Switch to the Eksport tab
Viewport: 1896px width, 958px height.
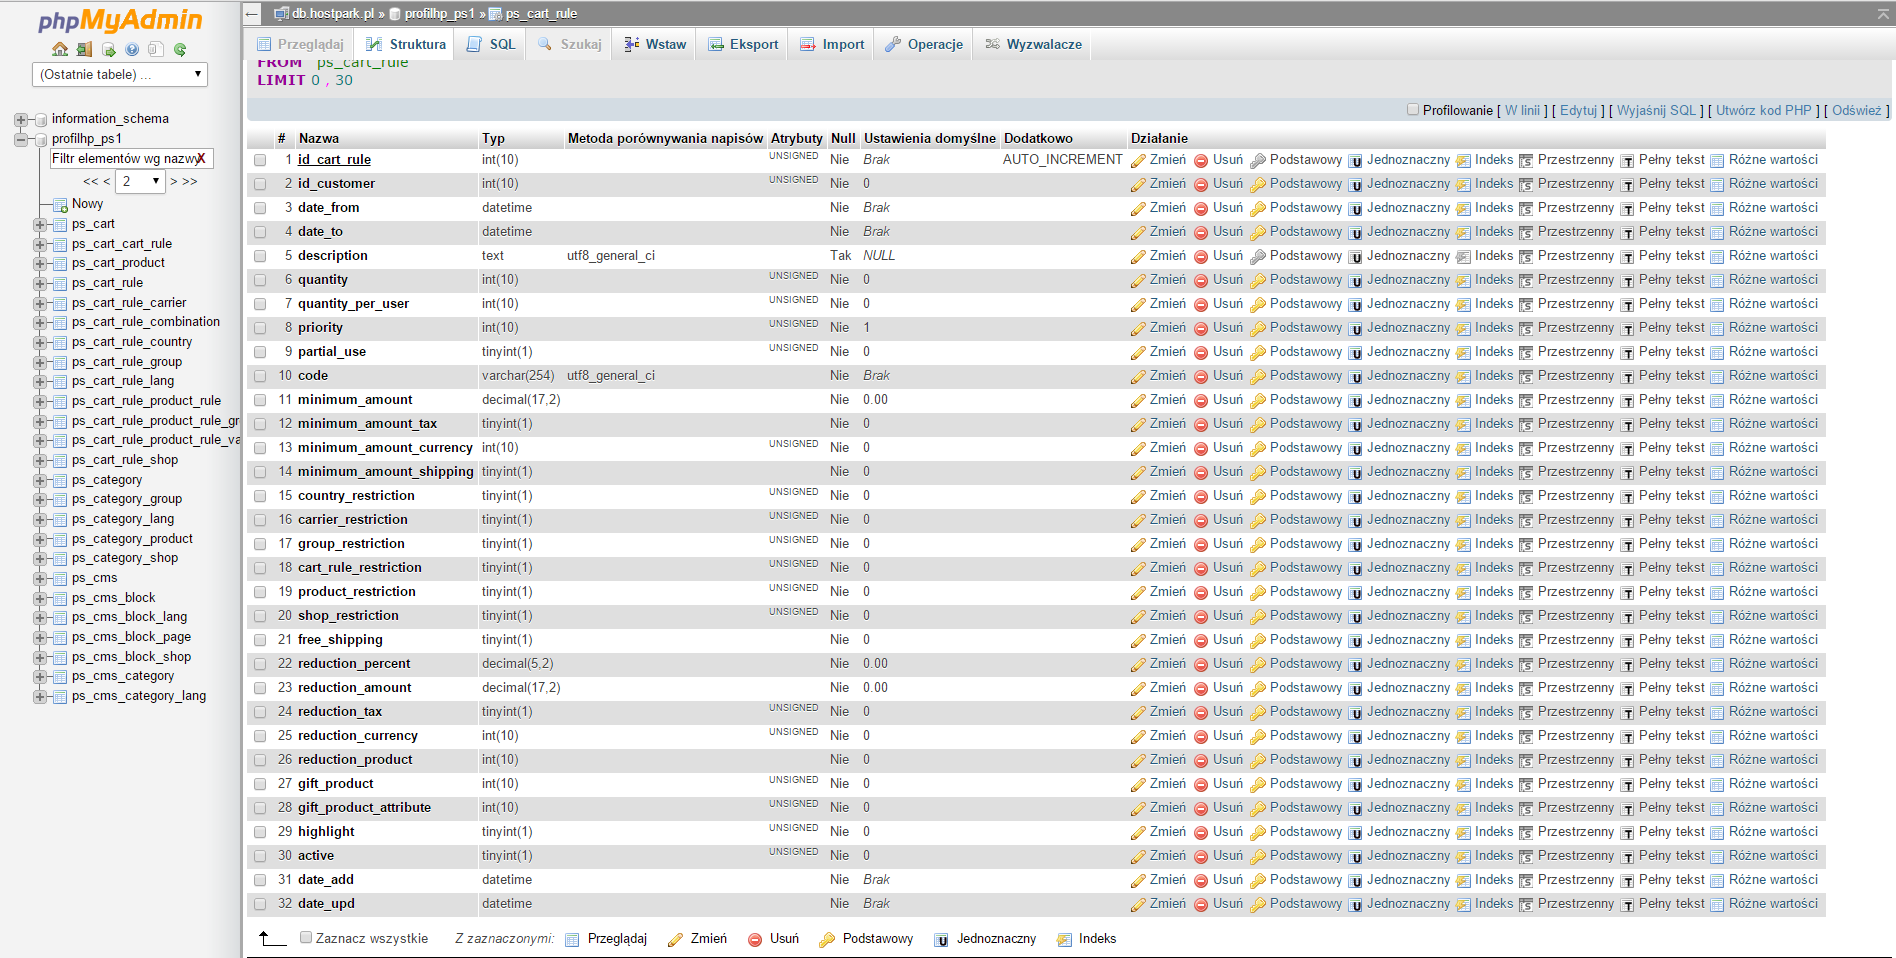(743, 44)
